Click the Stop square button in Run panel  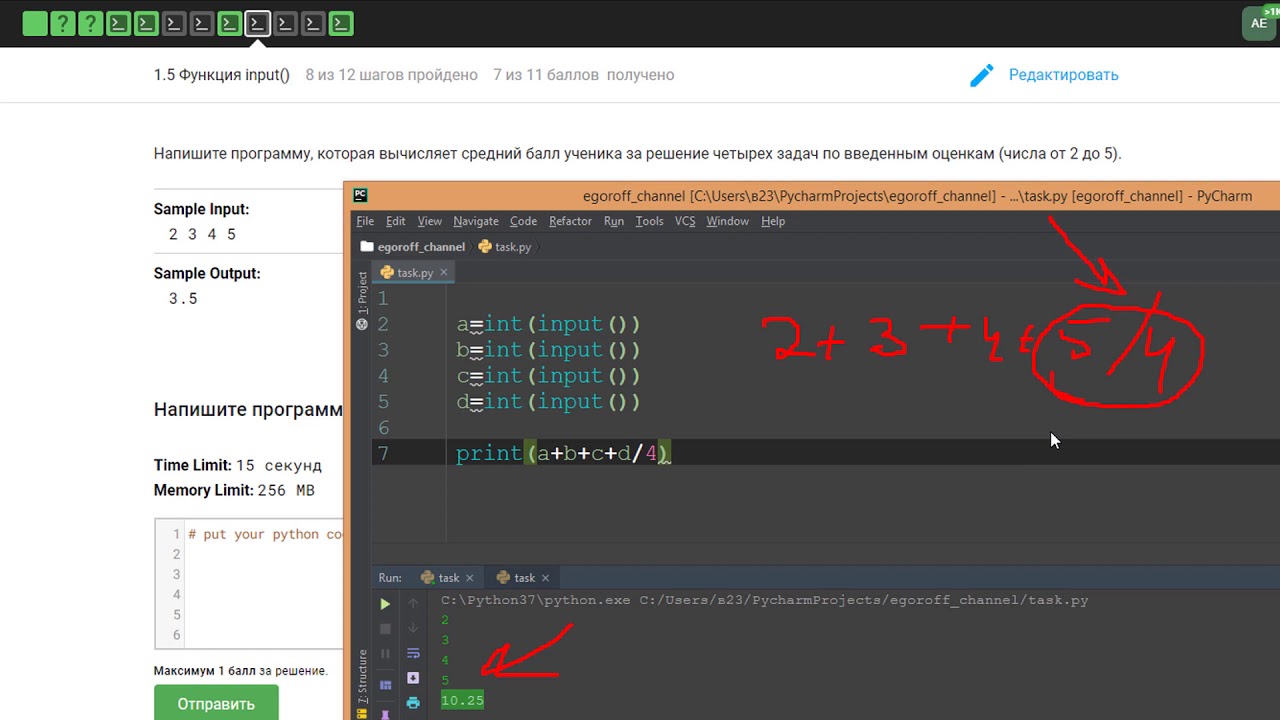point(385,629)
